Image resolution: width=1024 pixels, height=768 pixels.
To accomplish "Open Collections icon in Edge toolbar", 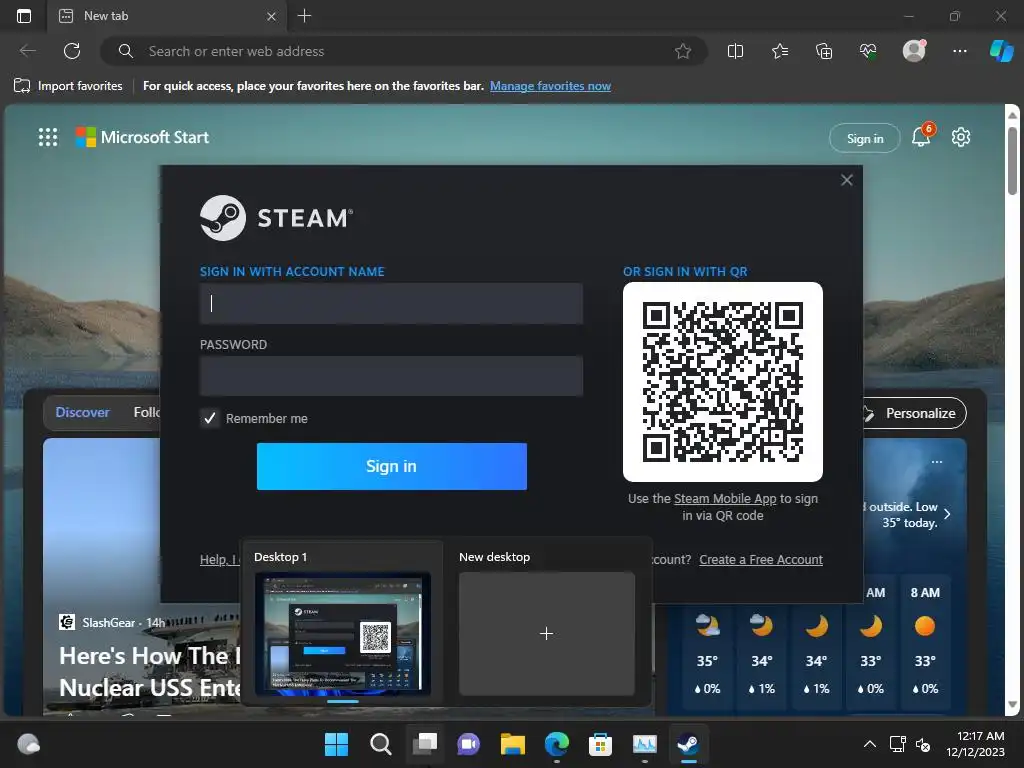I will click(824, 51).
